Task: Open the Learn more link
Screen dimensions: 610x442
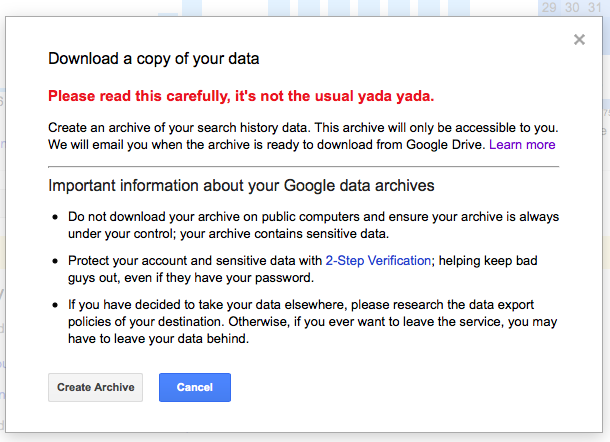Action: point(522,144)
